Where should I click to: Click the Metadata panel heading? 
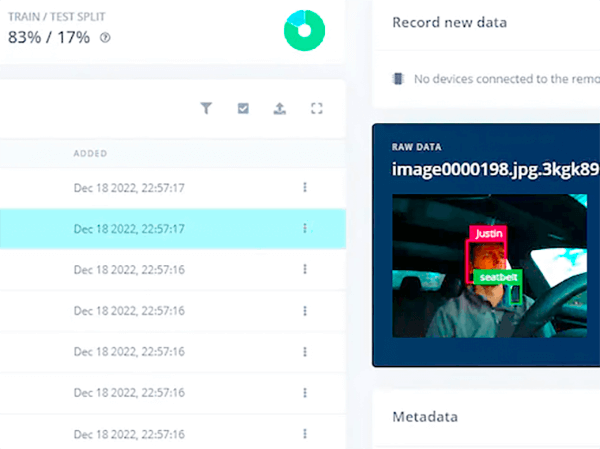click(x=425, y=417)
